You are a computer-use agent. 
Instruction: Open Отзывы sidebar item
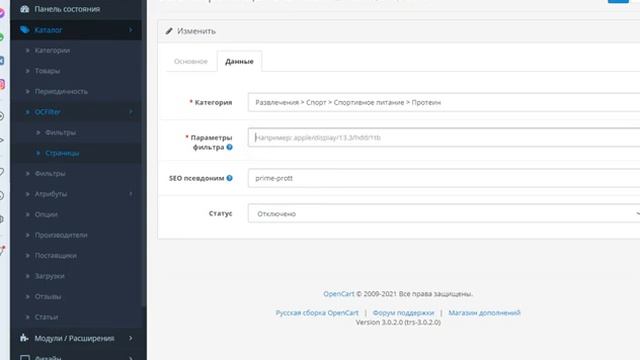(48, 296)
